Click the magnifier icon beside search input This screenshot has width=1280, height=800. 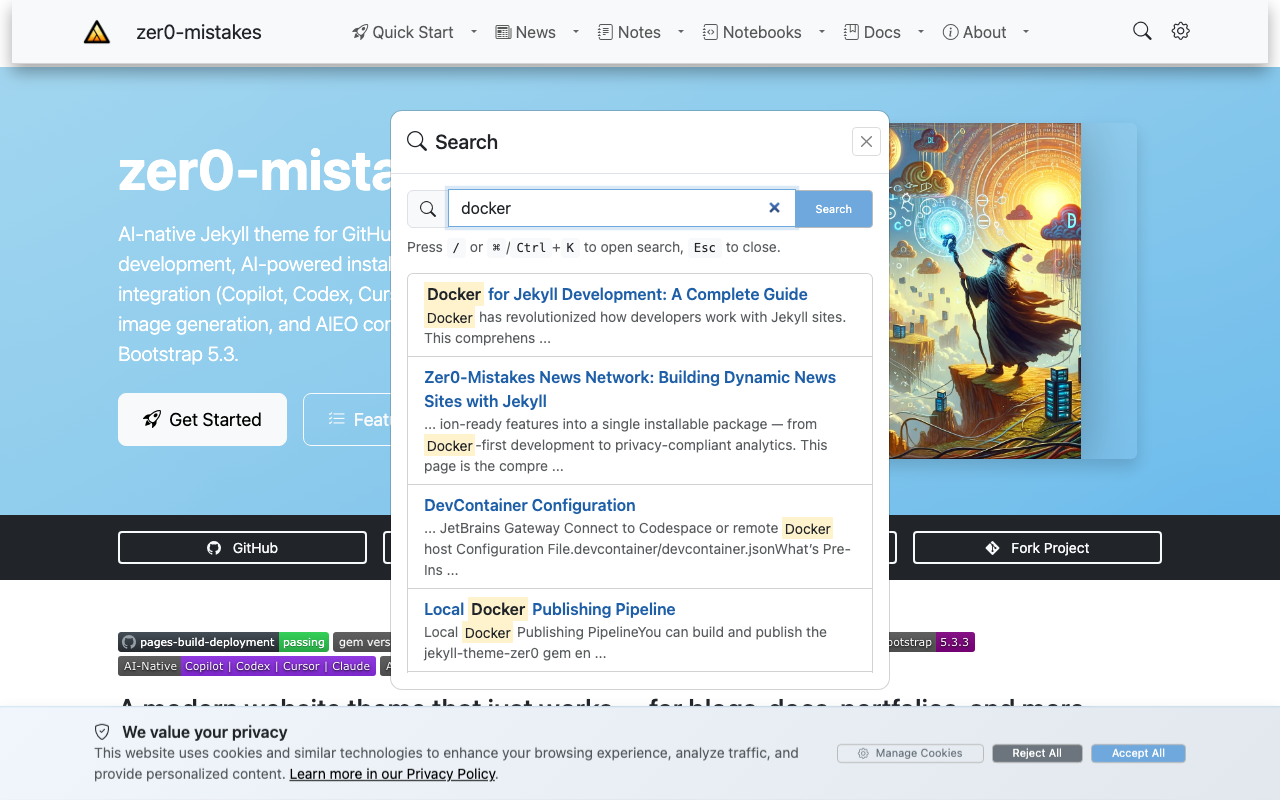[x=428, y=209]
